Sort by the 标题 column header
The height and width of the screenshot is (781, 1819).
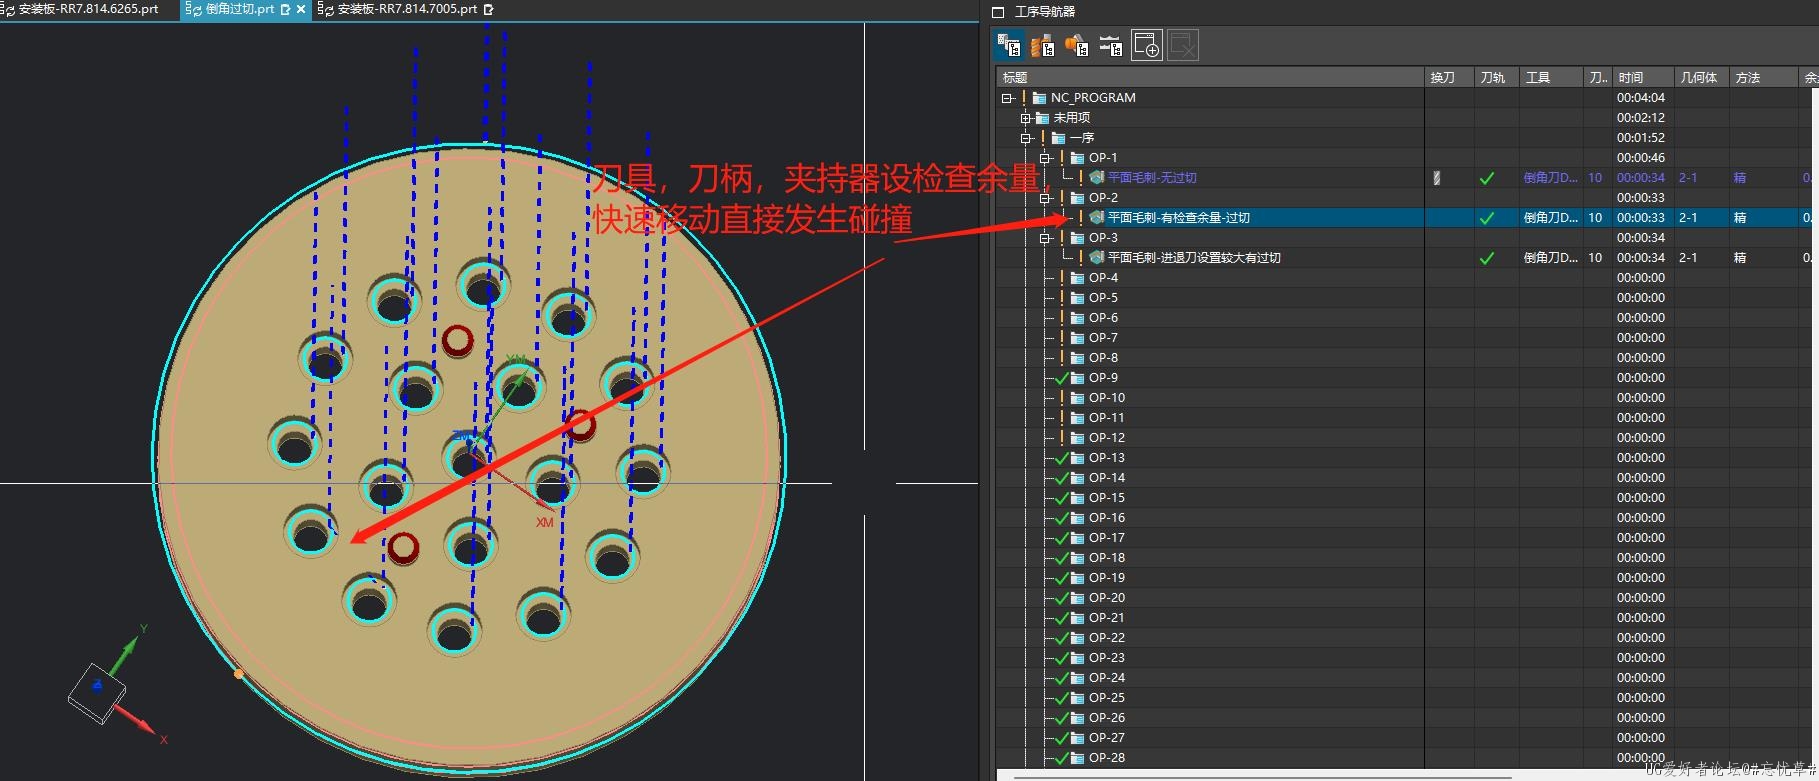1210,77
